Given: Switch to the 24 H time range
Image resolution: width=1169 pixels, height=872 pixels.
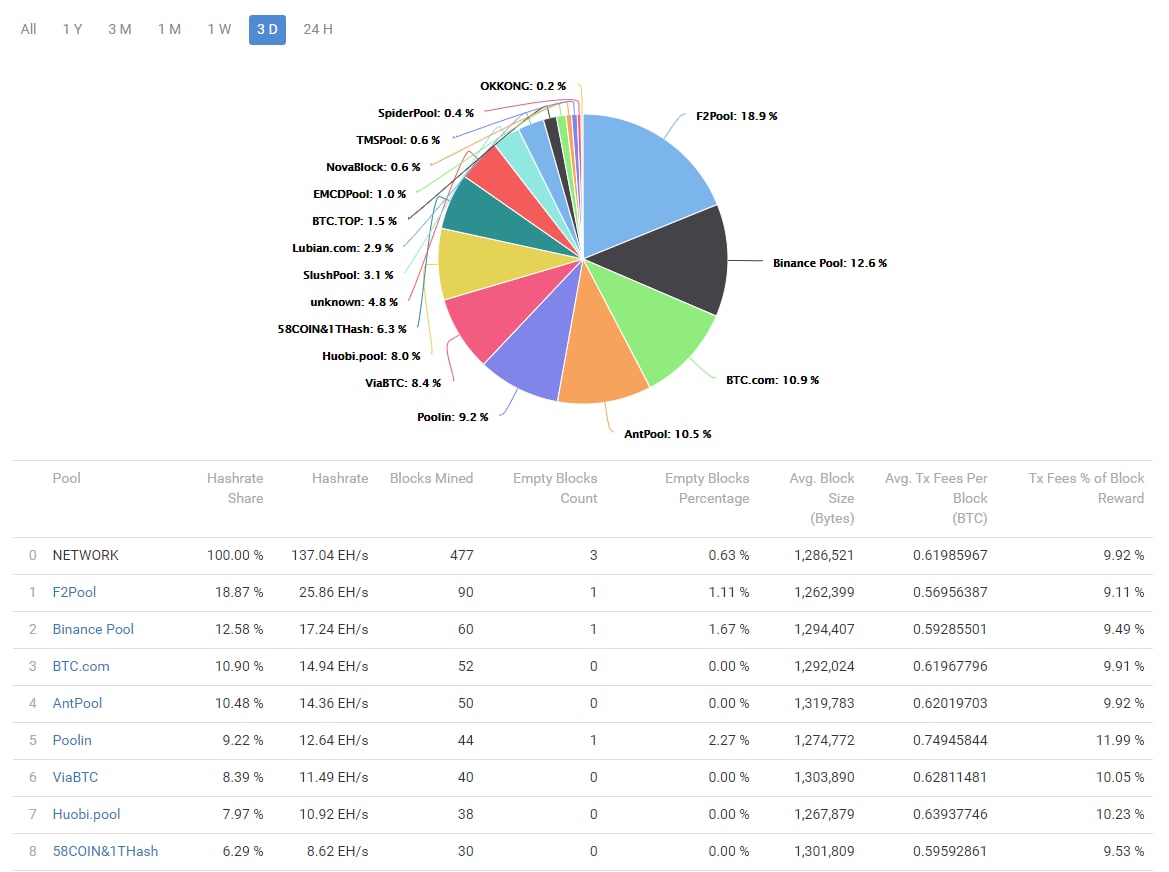Looking at the screenshot, I should point(318,30).
